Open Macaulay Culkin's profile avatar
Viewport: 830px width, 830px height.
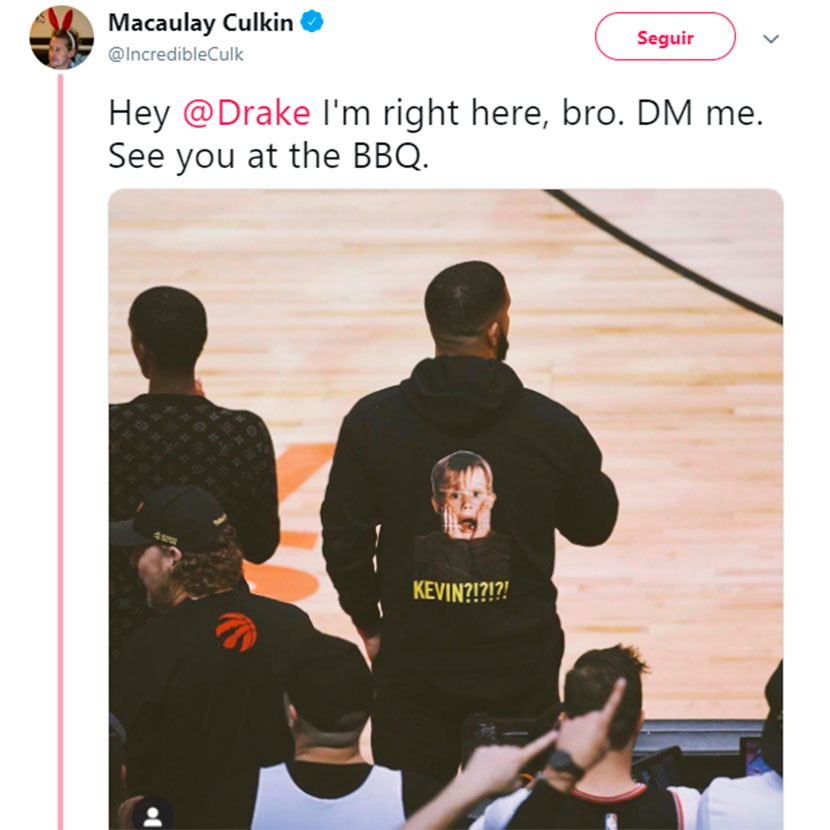point(61,38)
